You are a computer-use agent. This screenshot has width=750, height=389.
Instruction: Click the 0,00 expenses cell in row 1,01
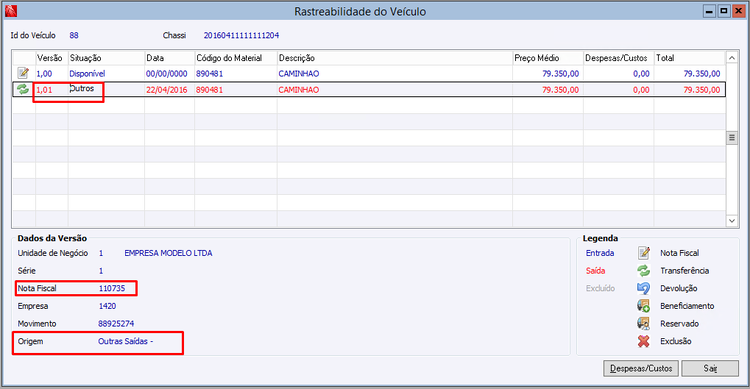[618, 89]
